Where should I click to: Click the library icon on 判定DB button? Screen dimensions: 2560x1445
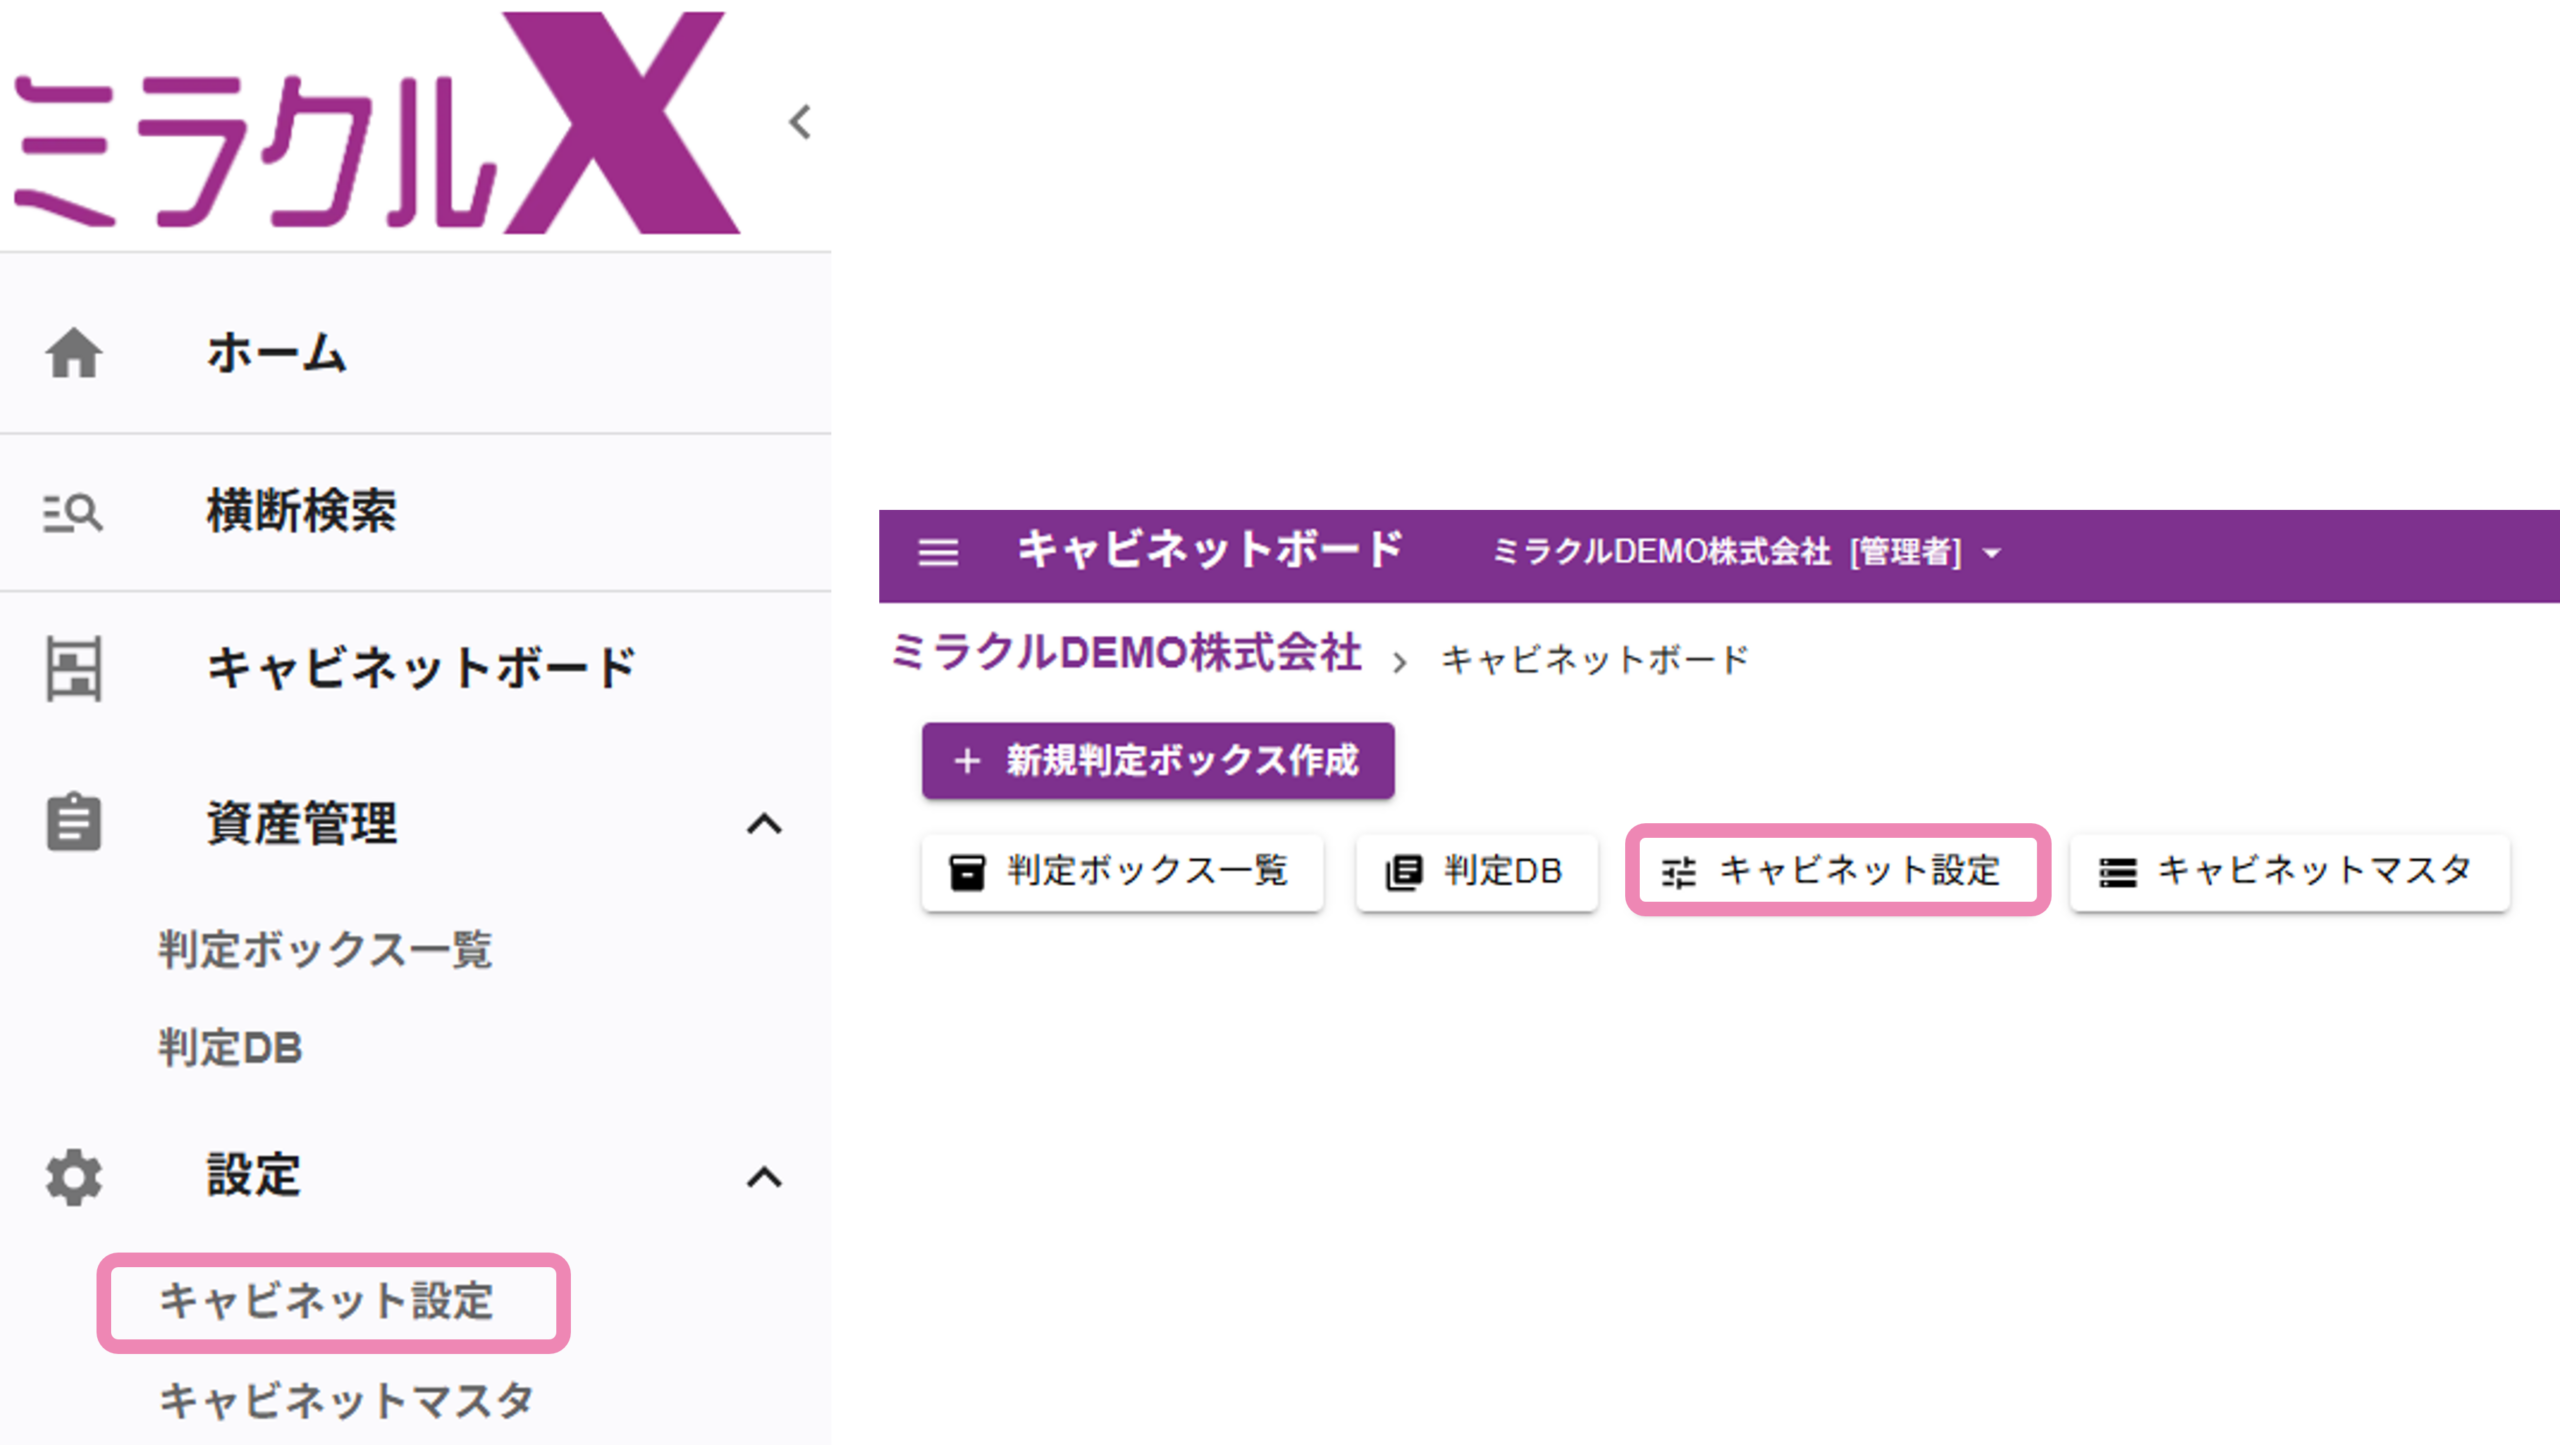point(1404,872)
